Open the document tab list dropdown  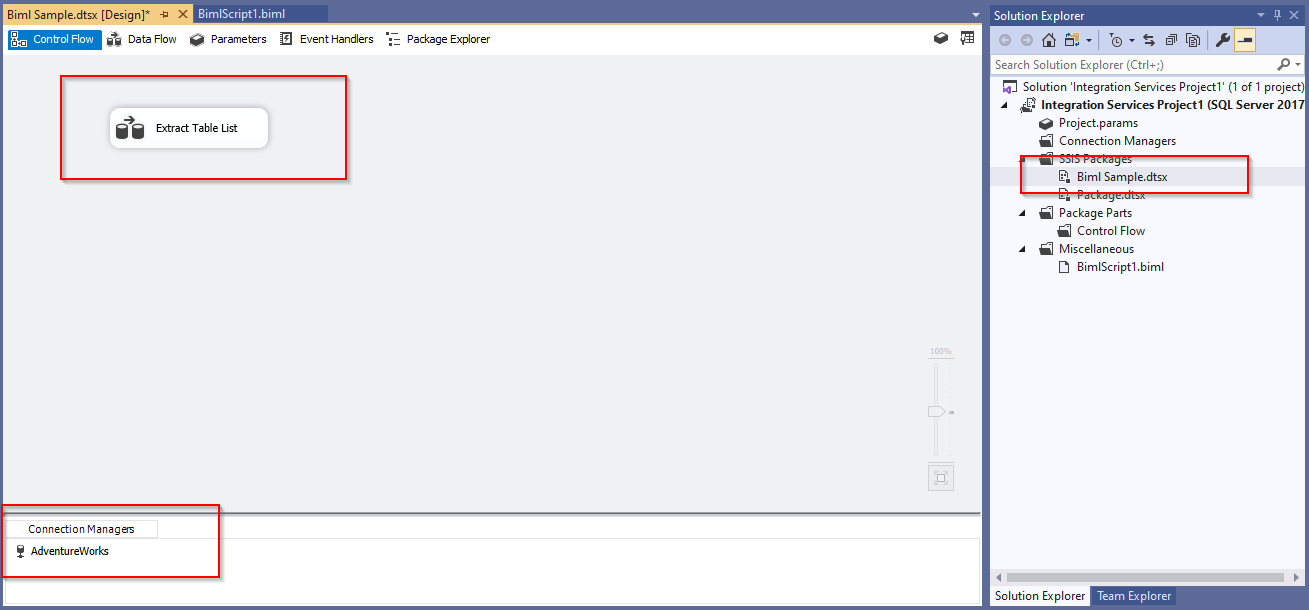click(x=976, y=15)
